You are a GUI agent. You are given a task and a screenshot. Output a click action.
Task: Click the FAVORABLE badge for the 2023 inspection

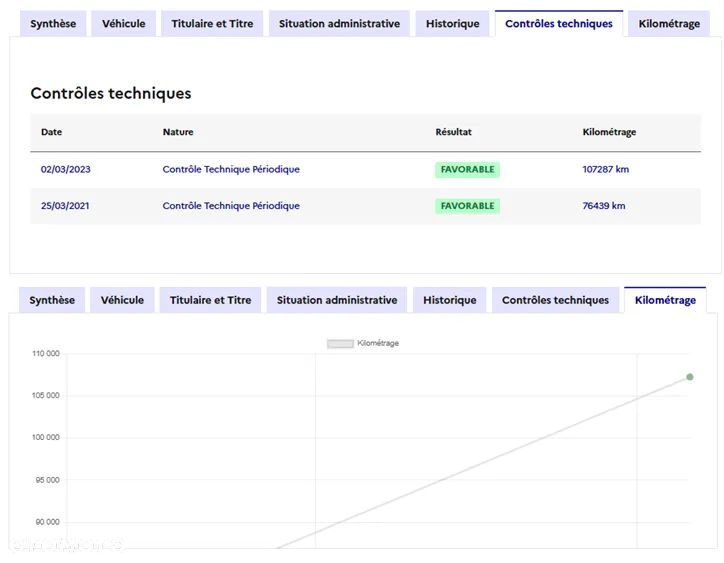(467, 170)
